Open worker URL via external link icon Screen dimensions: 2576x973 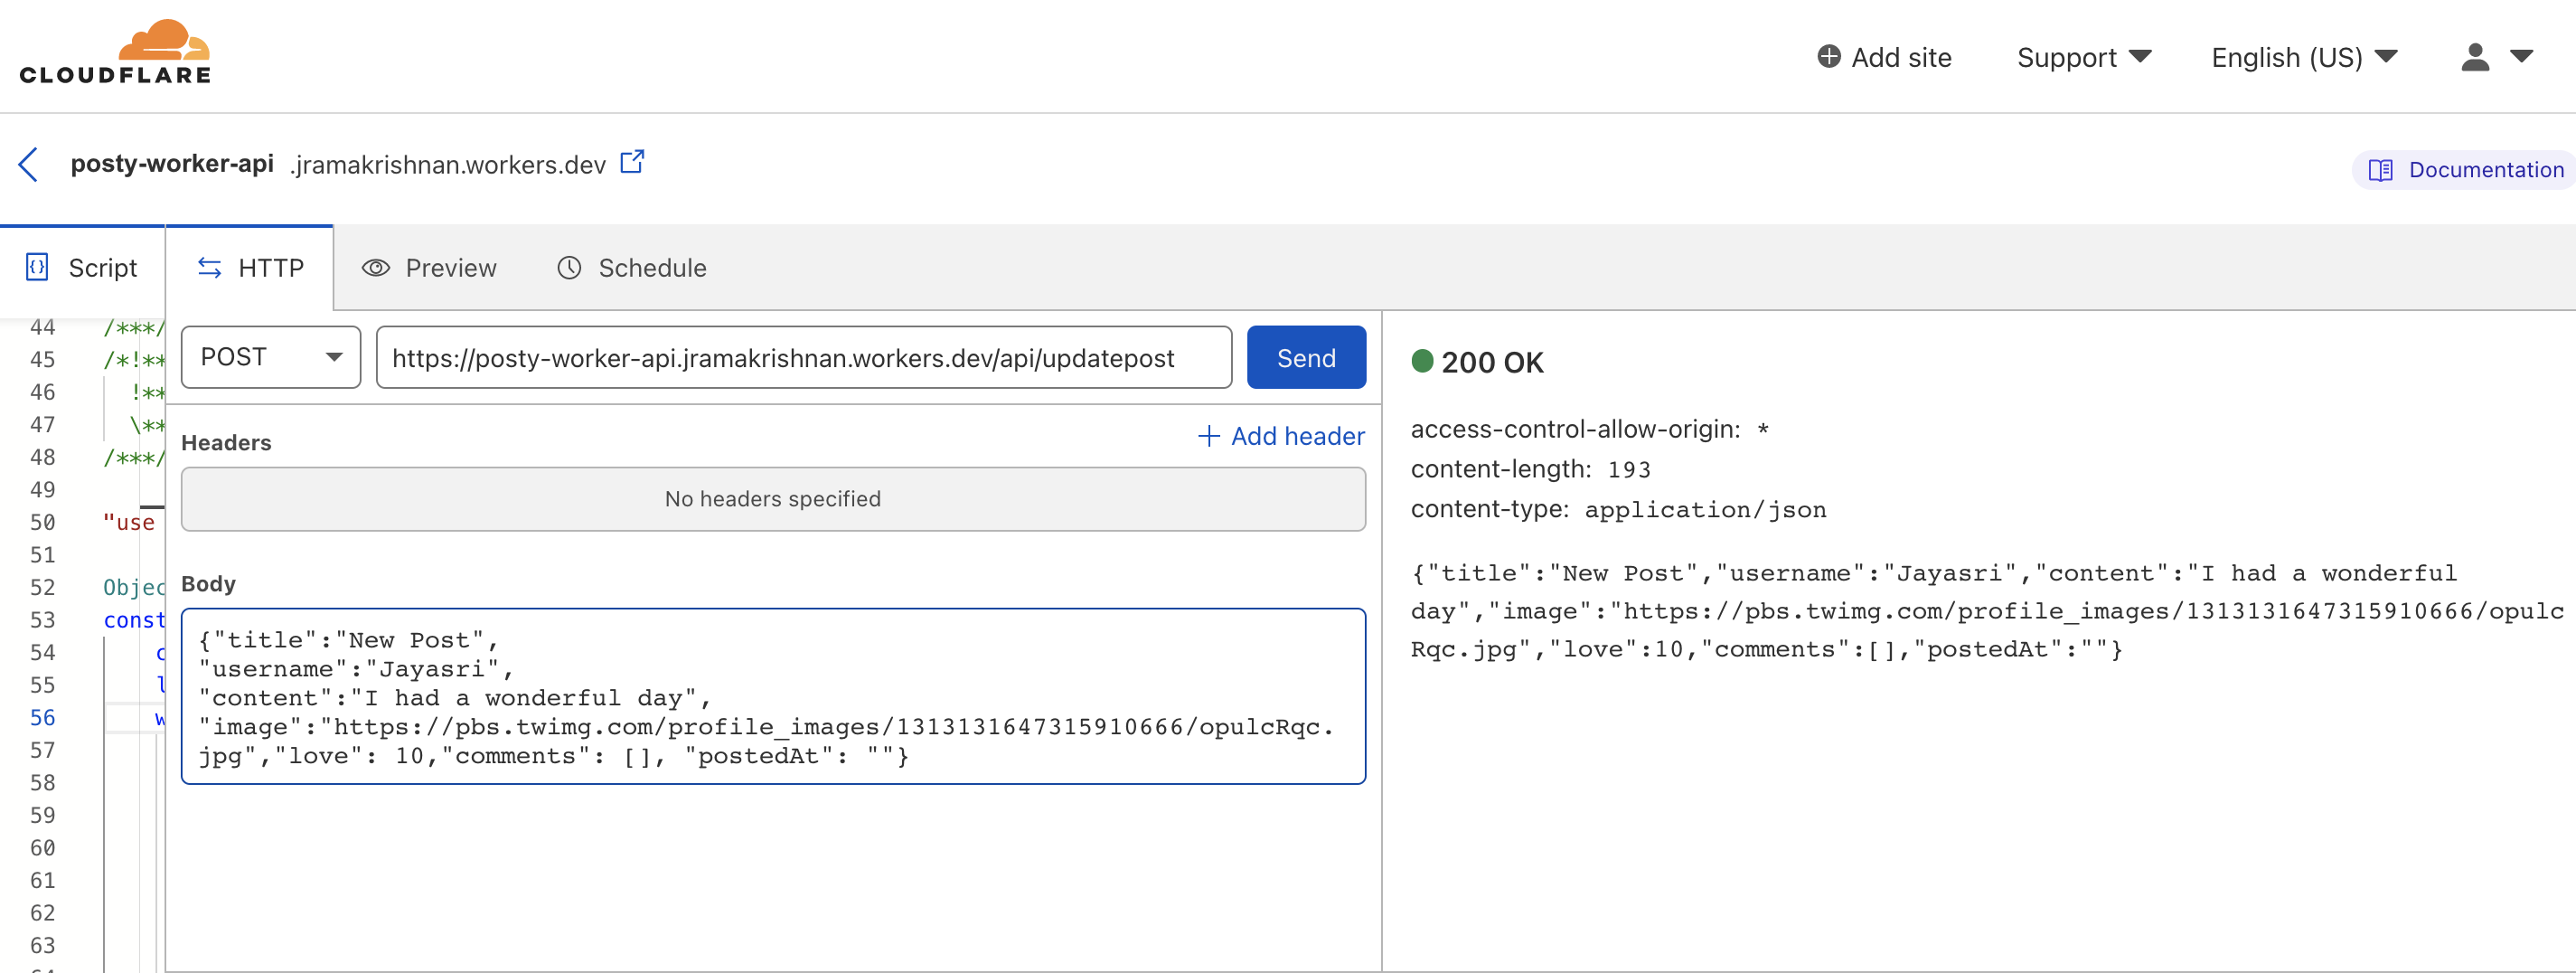[x=632, y=162]
